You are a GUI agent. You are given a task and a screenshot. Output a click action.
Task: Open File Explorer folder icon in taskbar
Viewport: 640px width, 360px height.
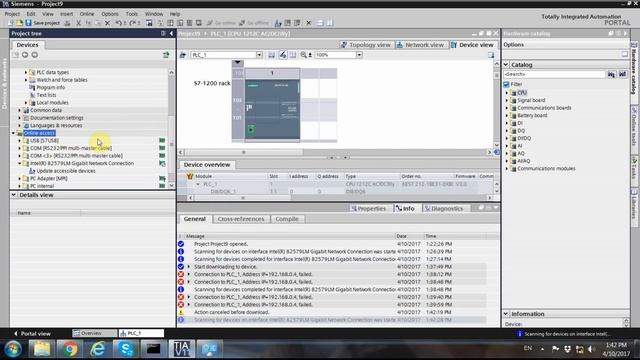coord(42,349)
